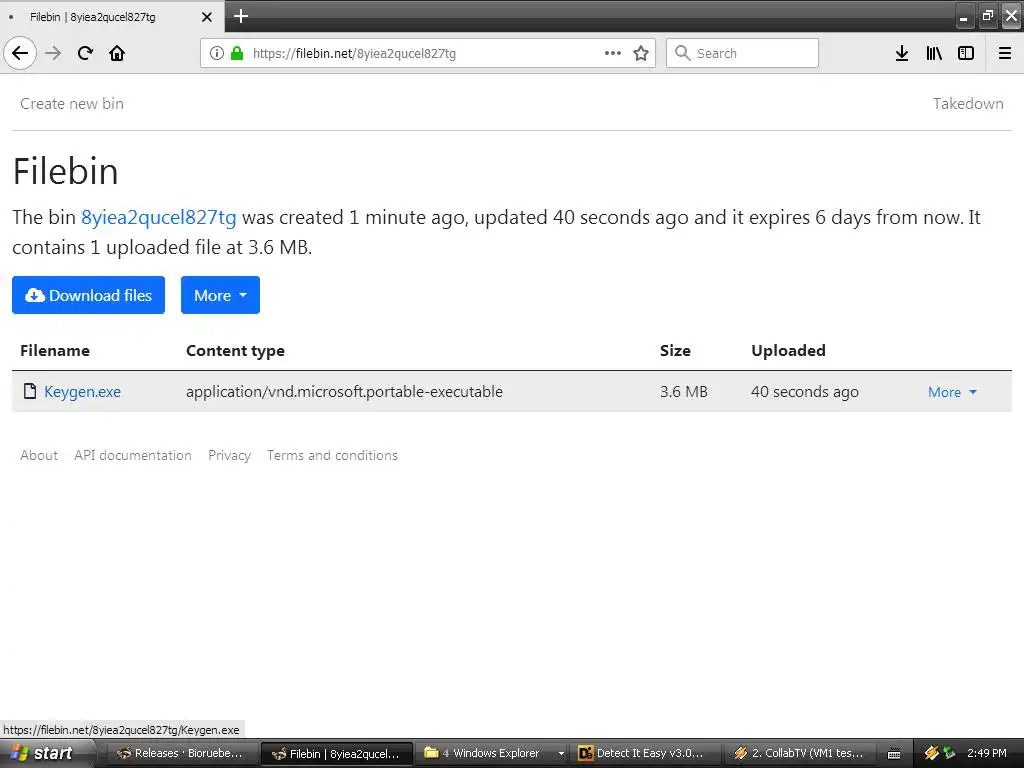Viewport: 1024px width, 768px height.
Task: Click '40 seconds ago' in the file row
Action: click(x=805, y=392)
